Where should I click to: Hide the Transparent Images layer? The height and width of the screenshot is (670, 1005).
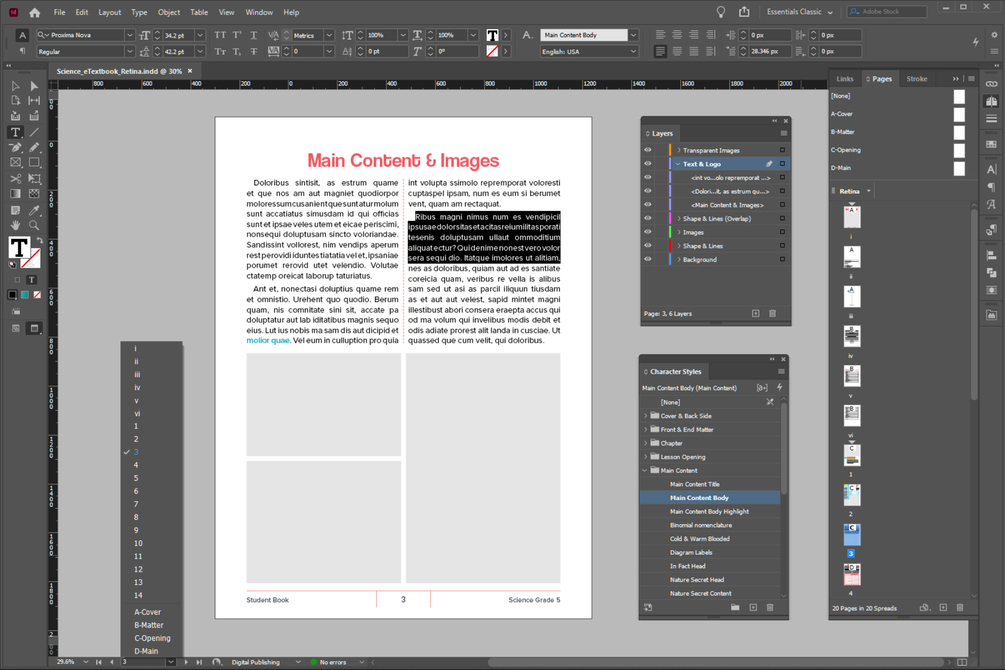[x=647, y=150]
